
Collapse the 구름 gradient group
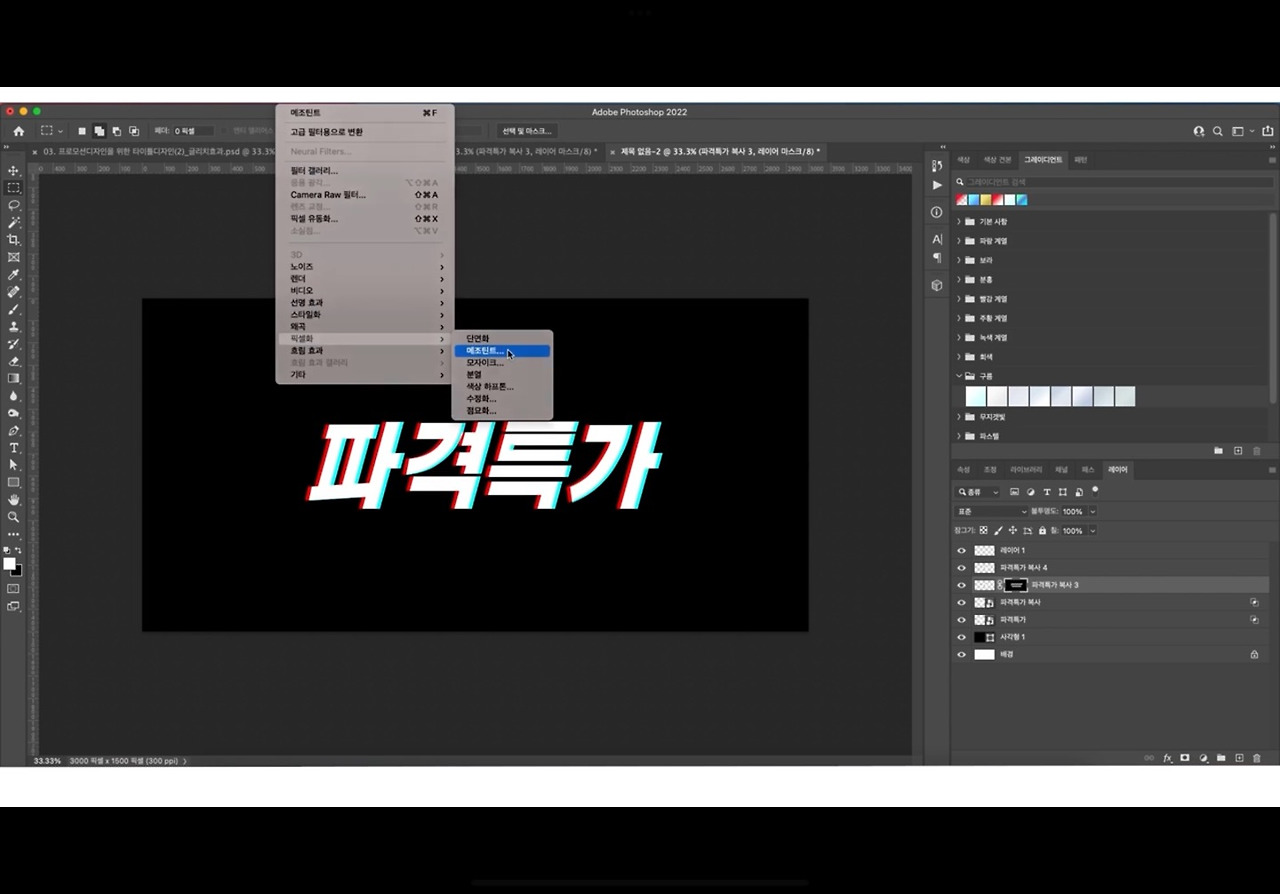[959, 376]
